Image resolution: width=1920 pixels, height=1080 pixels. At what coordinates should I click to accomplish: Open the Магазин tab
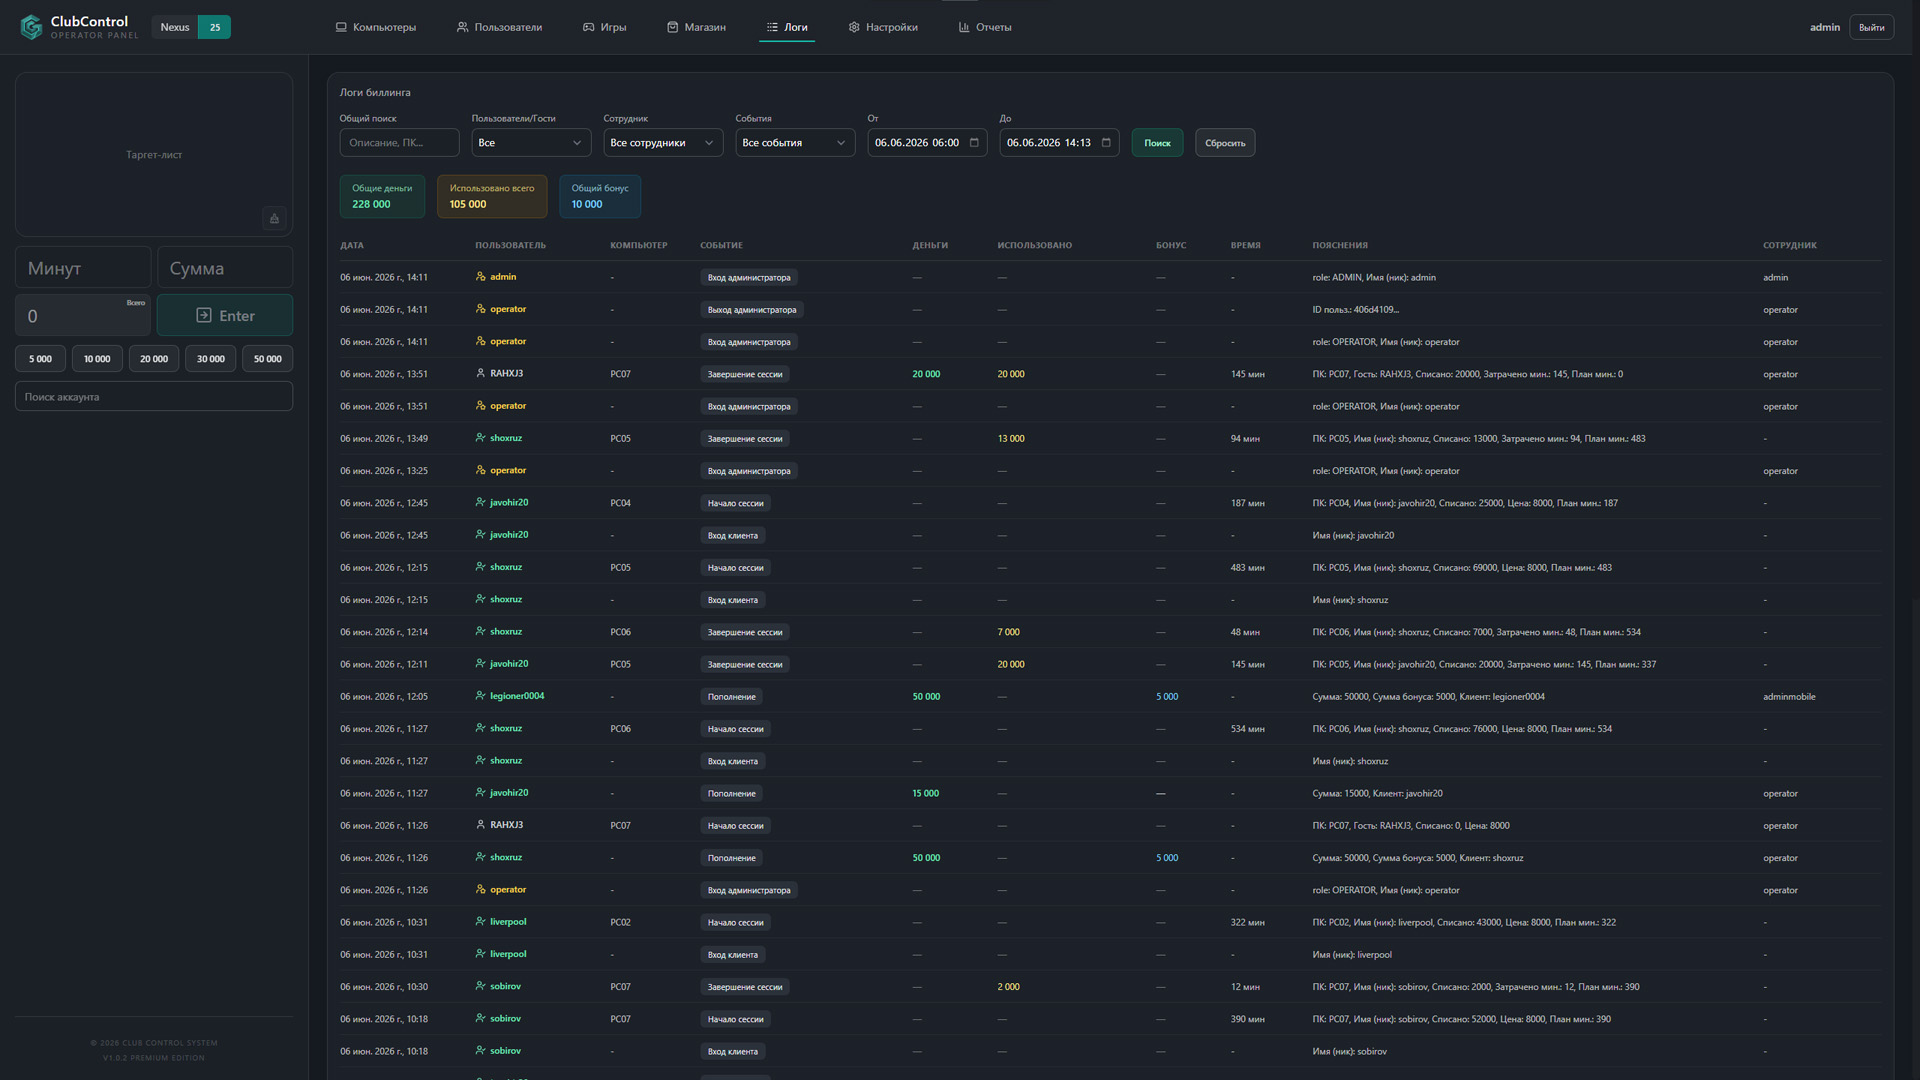697,27
